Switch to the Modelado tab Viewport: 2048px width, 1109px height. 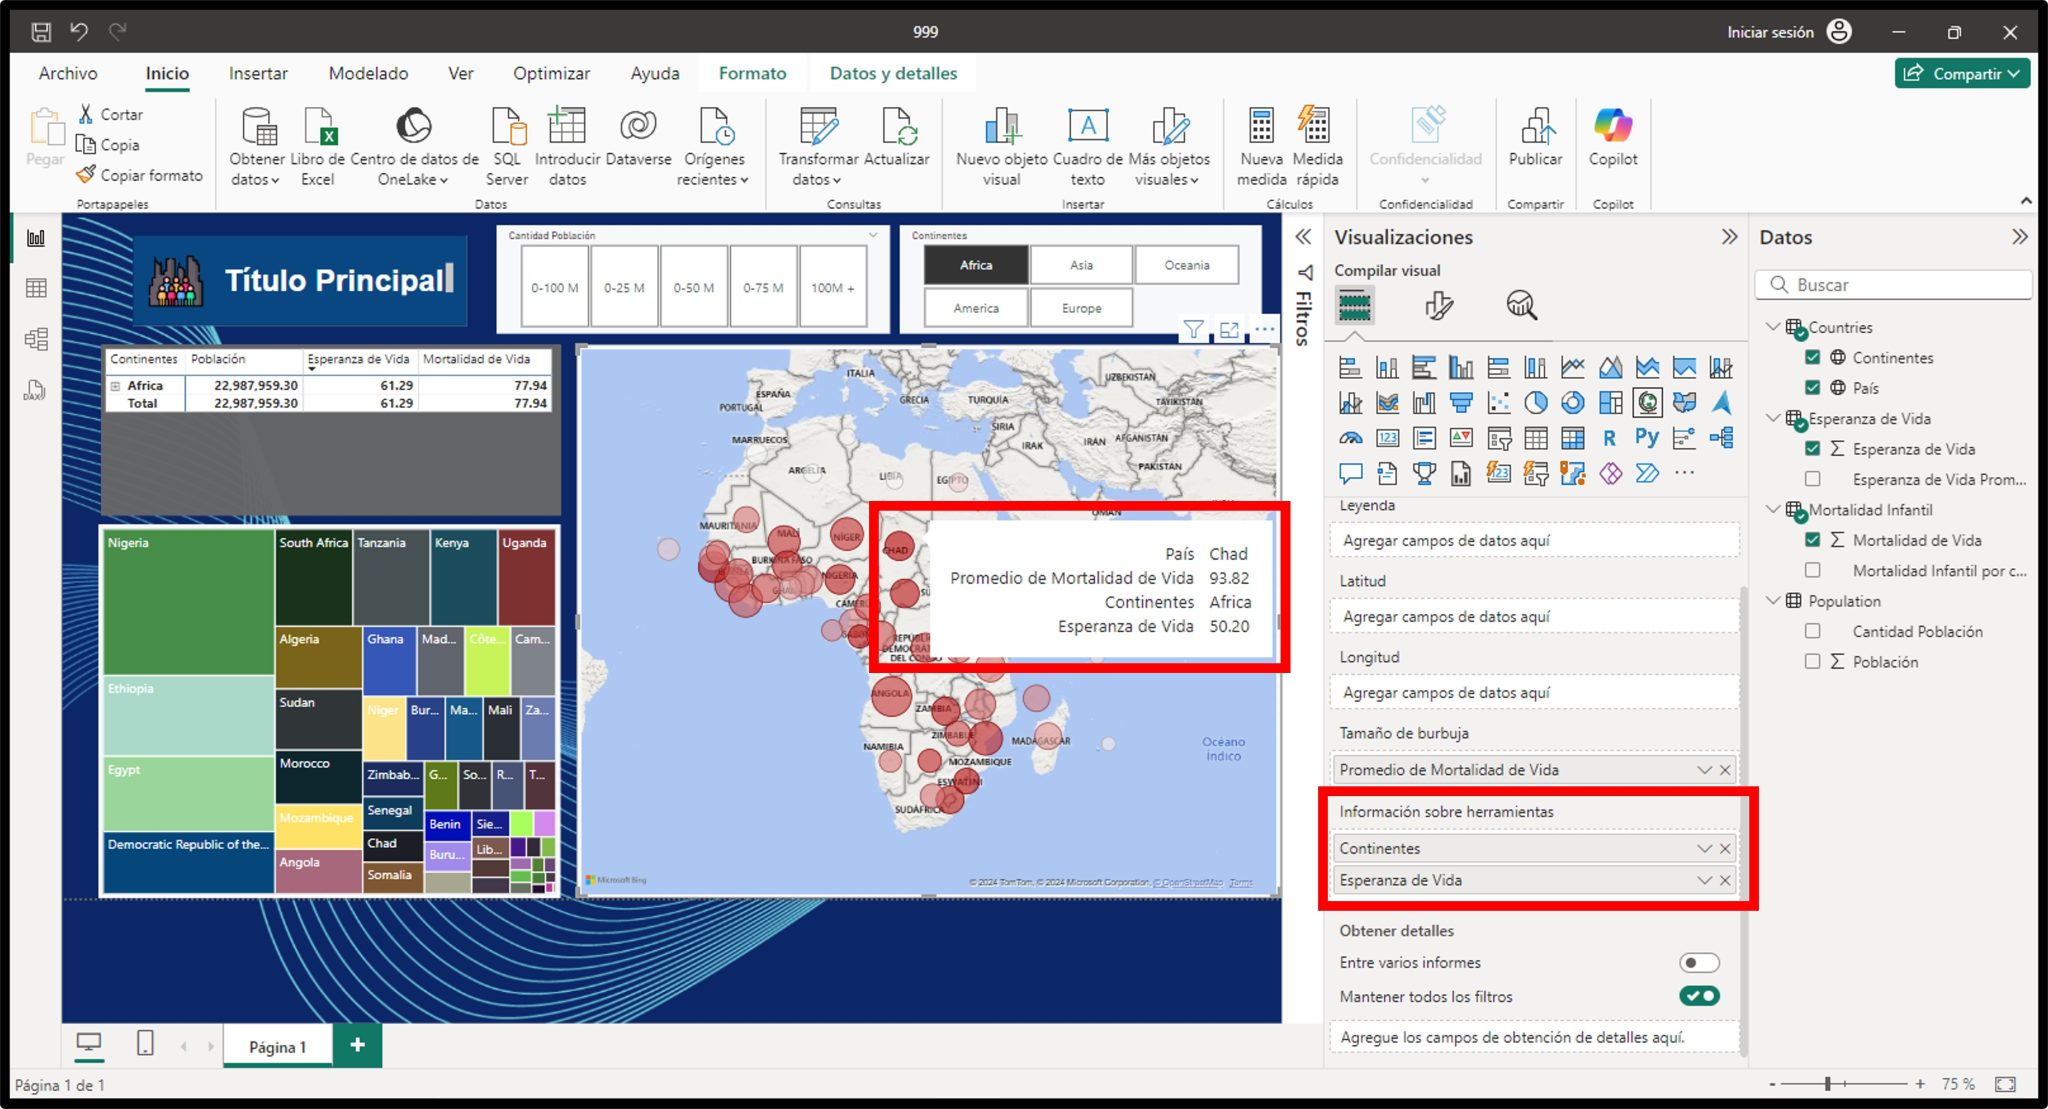368,73
